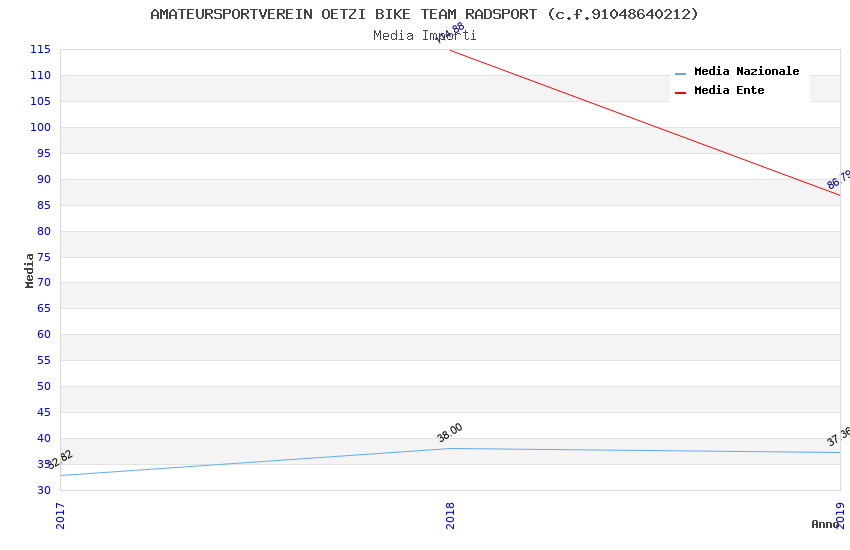850x550 pixels.
Task: Click the 2019 x-axis label
Action: pyautogui.click(x=840, y=516)
